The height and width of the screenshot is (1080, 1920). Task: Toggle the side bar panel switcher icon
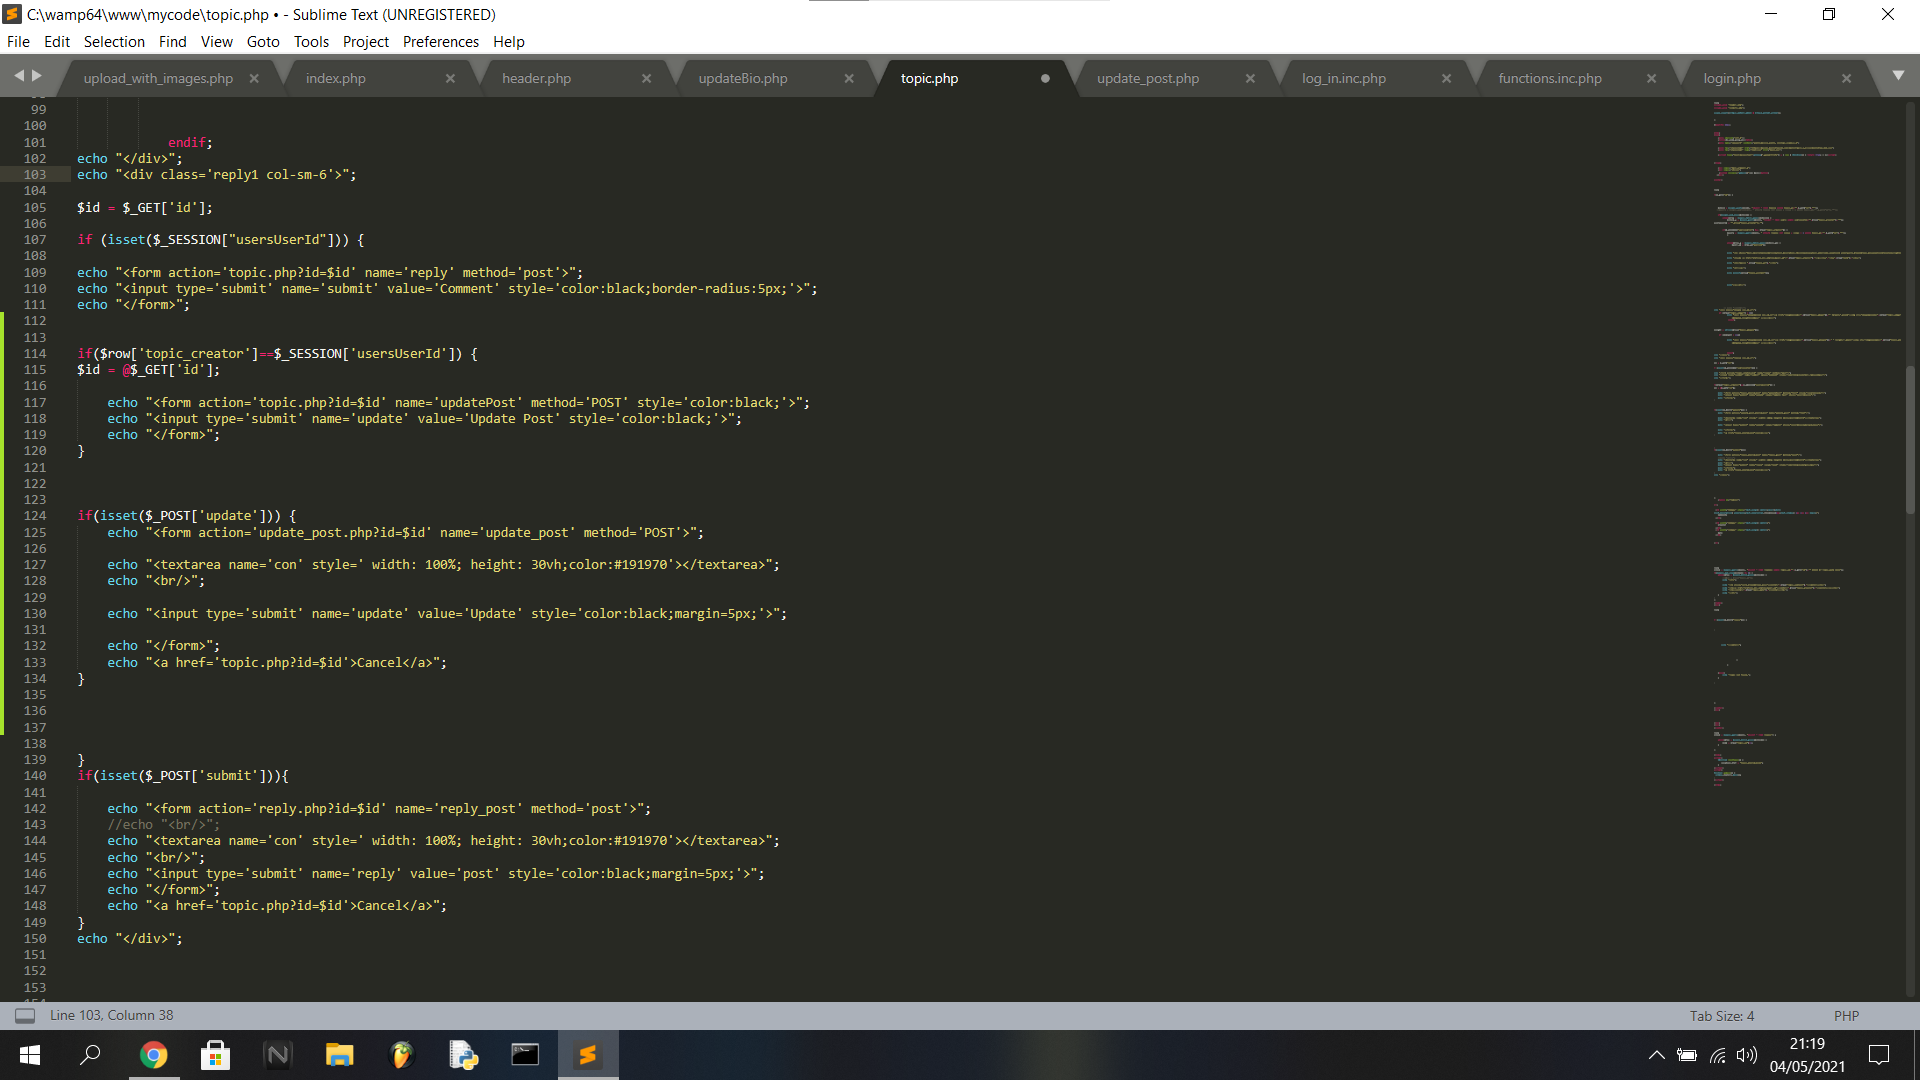tap(25, 1015)
